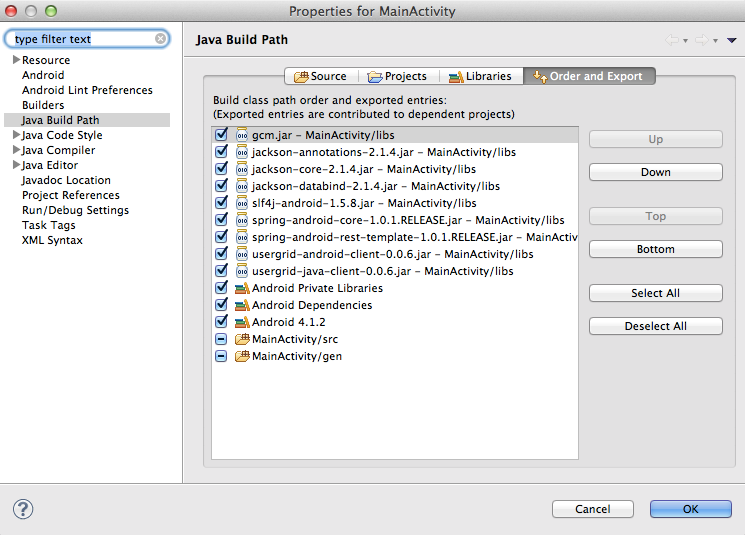This screenshot has width=745, height=535.
Task: Open the forward history dropdown arrow
Action: click(715, 41)
